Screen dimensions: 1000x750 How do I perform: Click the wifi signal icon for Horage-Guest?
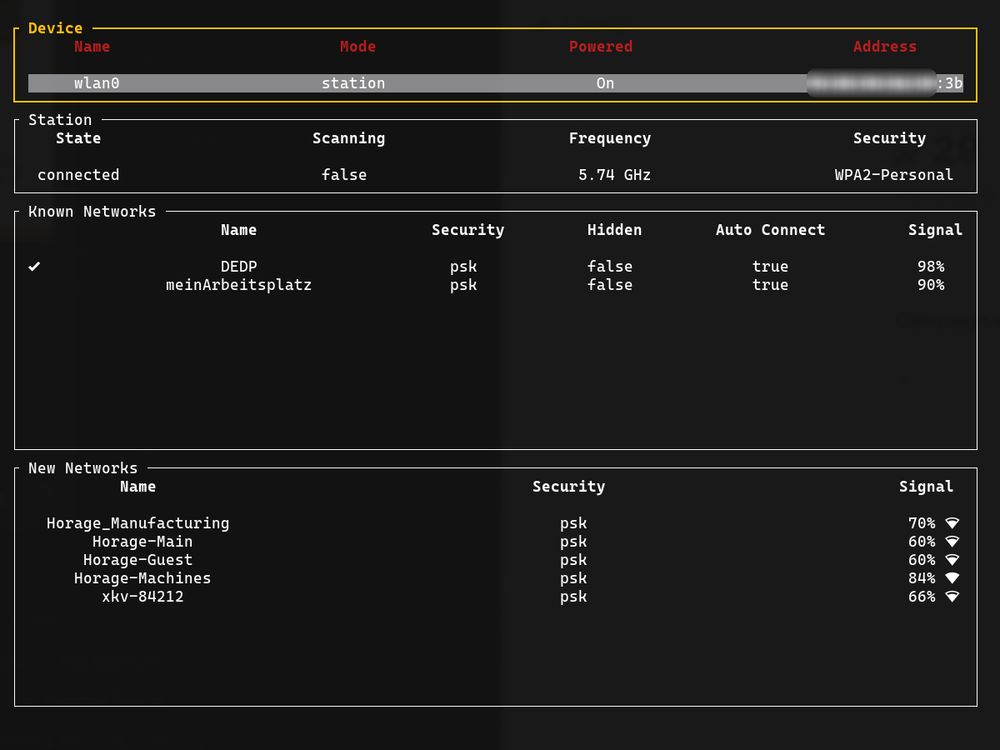click(952, 561)
